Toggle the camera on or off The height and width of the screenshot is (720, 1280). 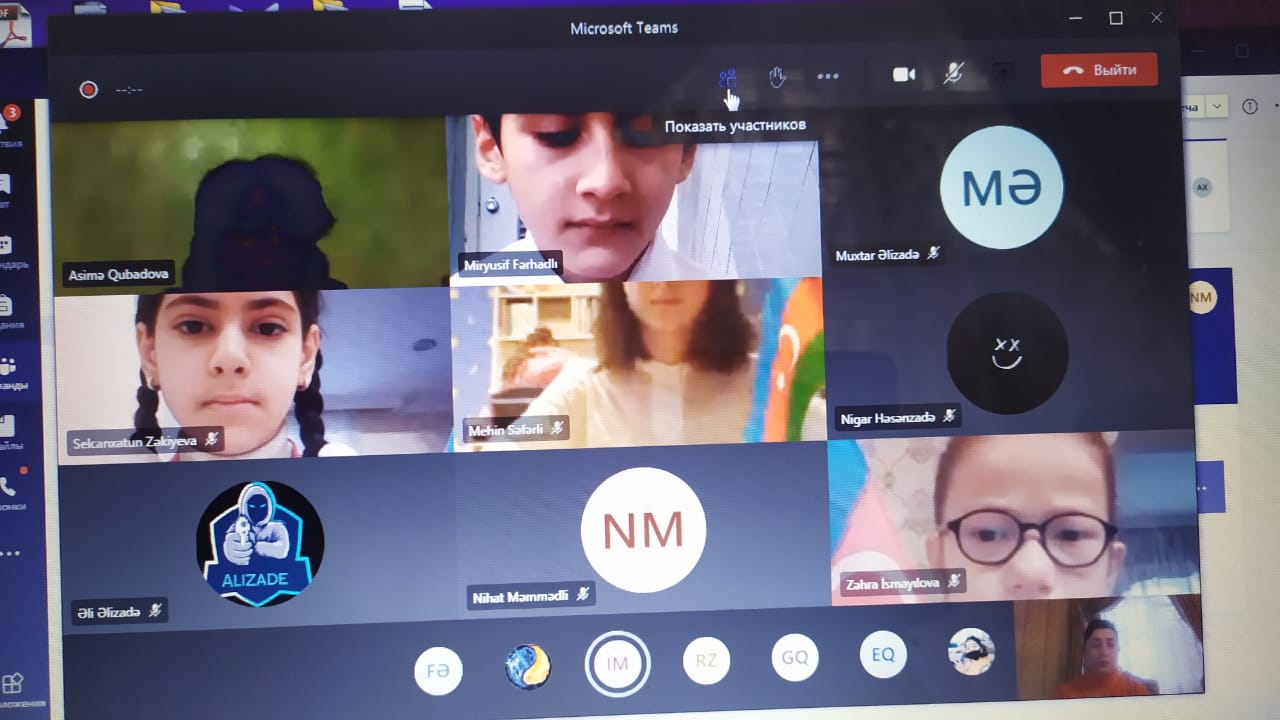point(904,75)
